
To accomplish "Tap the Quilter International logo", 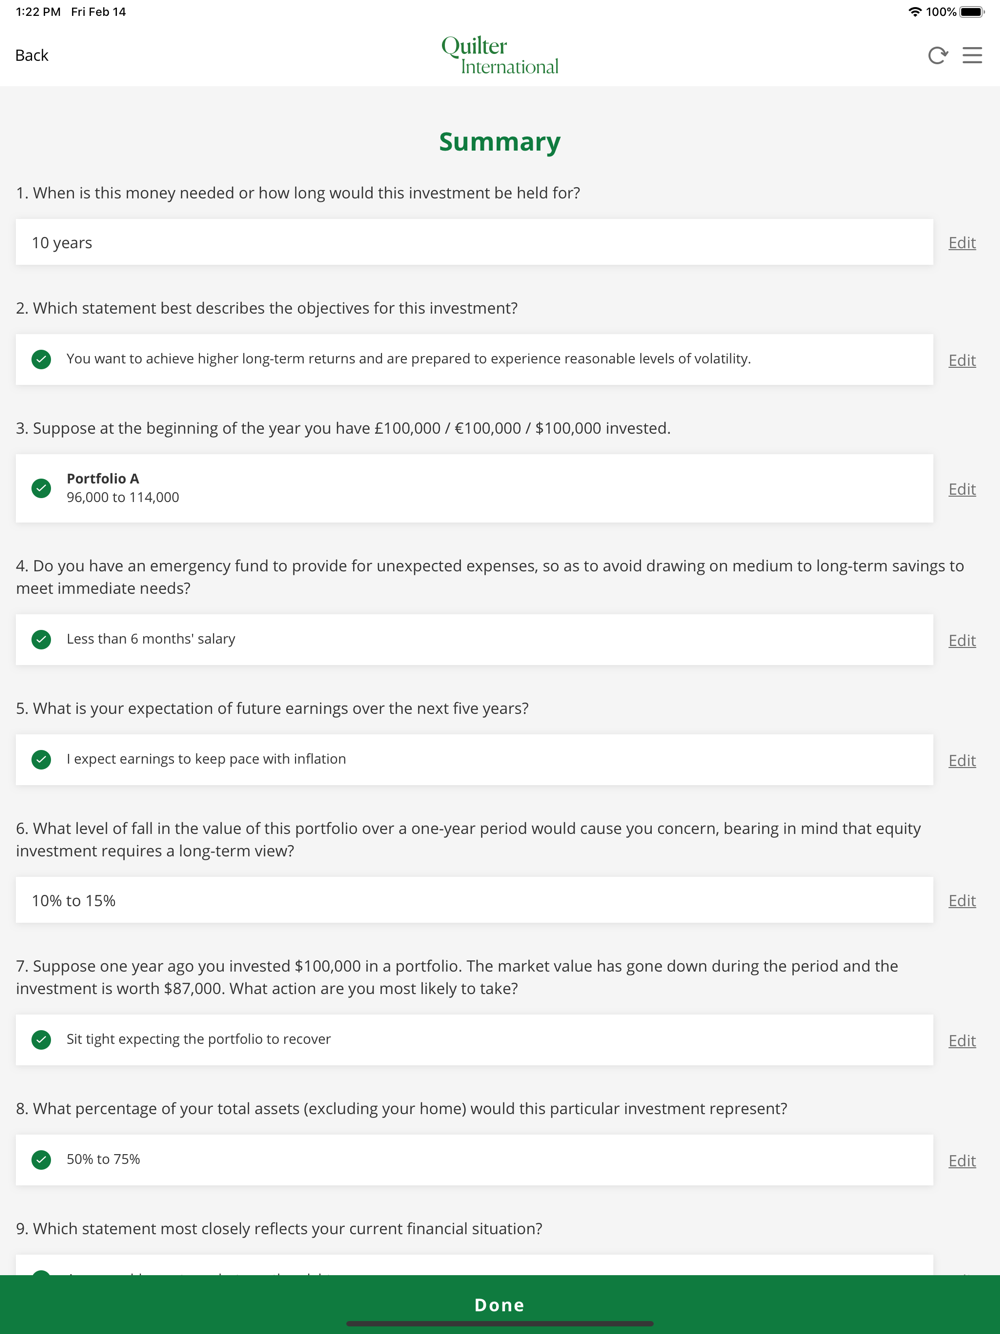I will click(500, 56).
